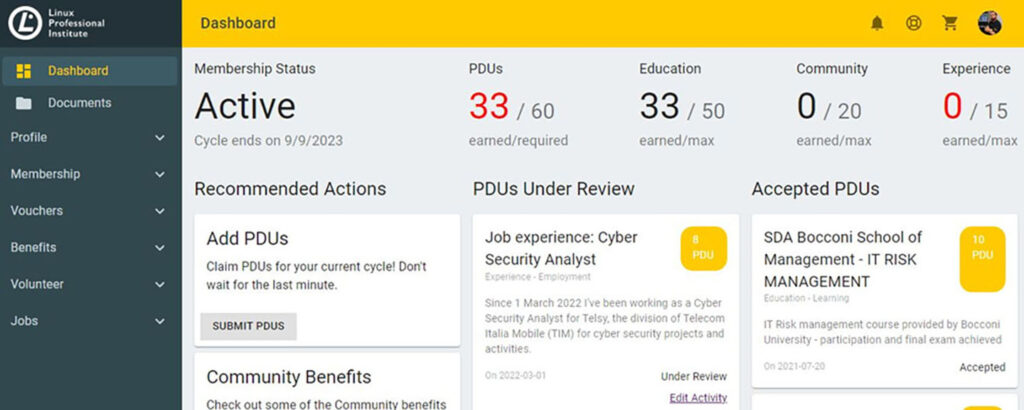Click the user profile avatar
Screen dimensions: 1024x410
point(989,23)
